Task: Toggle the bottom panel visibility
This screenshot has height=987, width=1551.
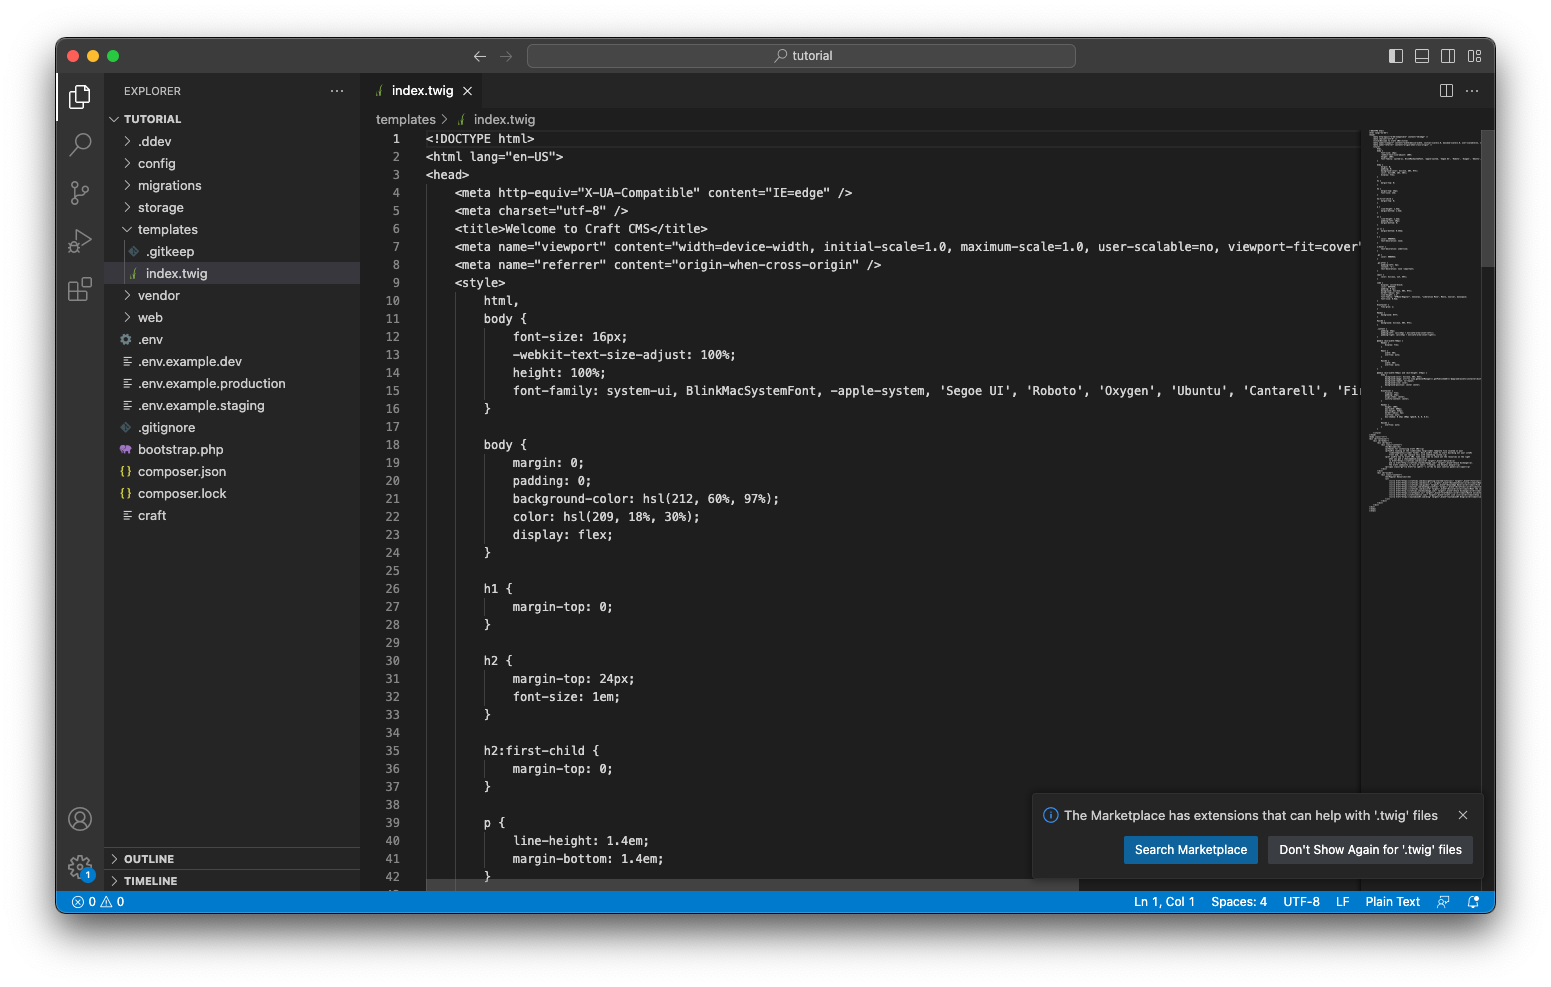Action: (x=1421, y=56)
